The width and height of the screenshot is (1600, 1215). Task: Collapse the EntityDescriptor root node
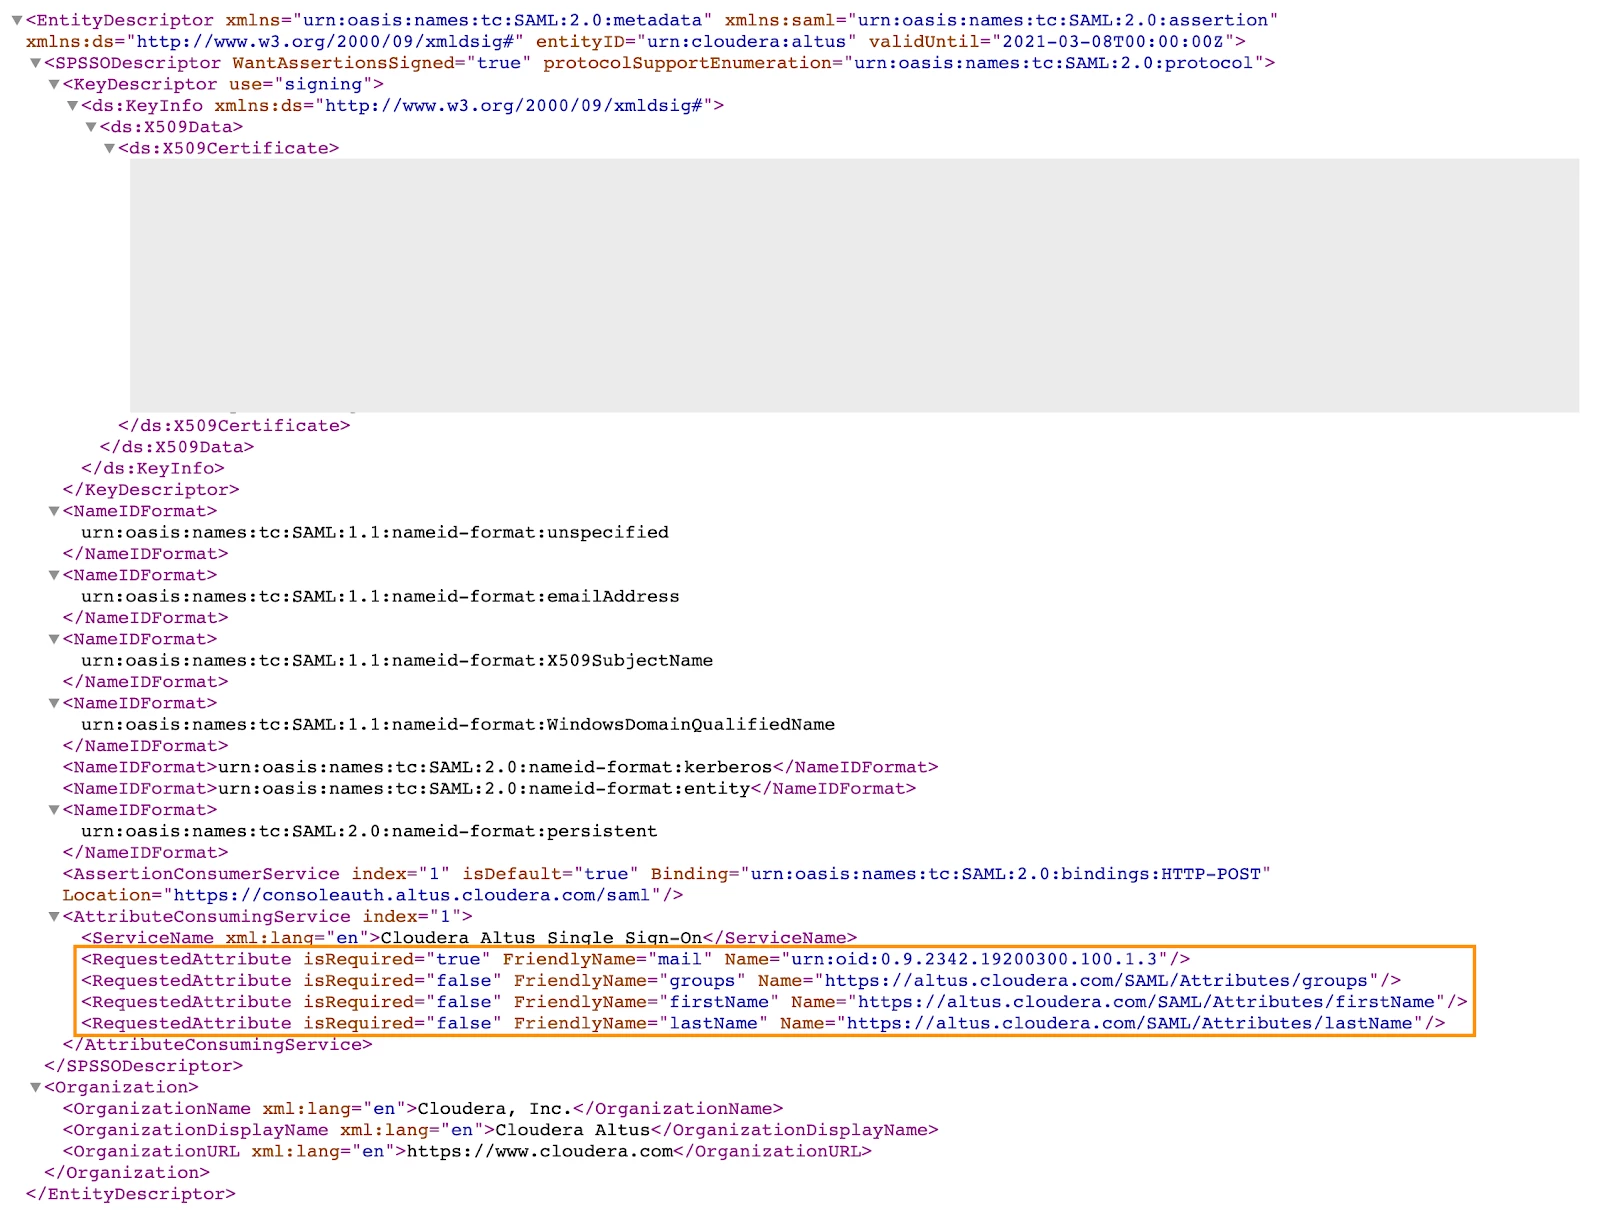[x=16, y=20]
